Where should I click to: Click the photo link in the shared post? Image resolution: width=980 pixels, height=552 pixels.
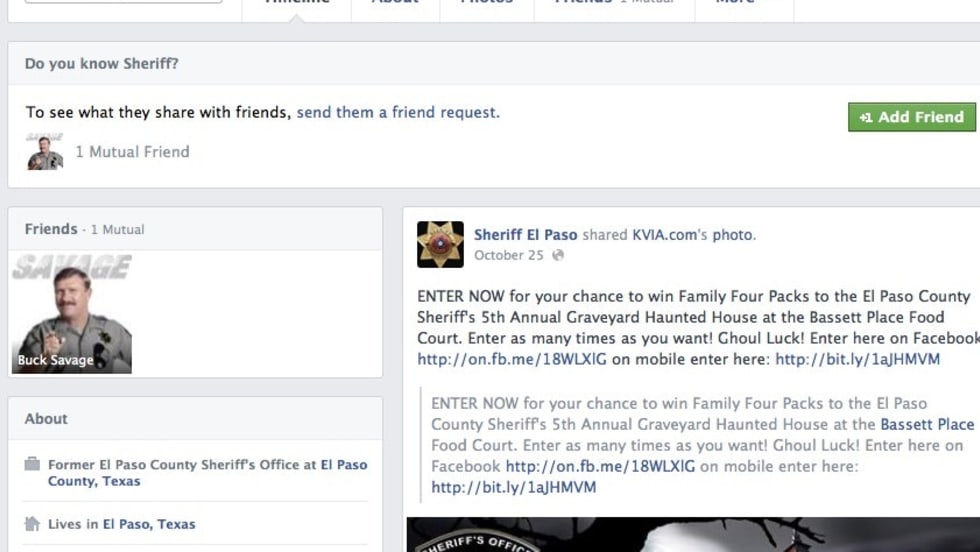[734, 235]
